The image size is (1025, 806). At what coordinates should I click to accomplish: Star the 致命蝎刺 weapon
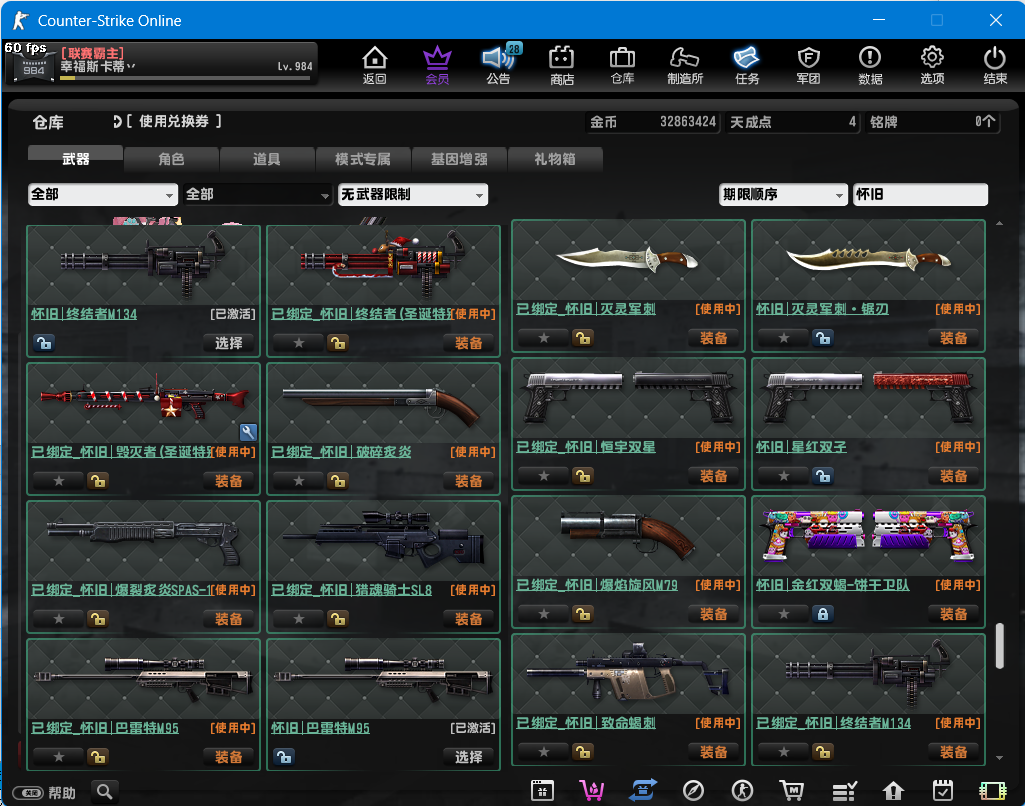pyautogui.click(x=544, y=752)
